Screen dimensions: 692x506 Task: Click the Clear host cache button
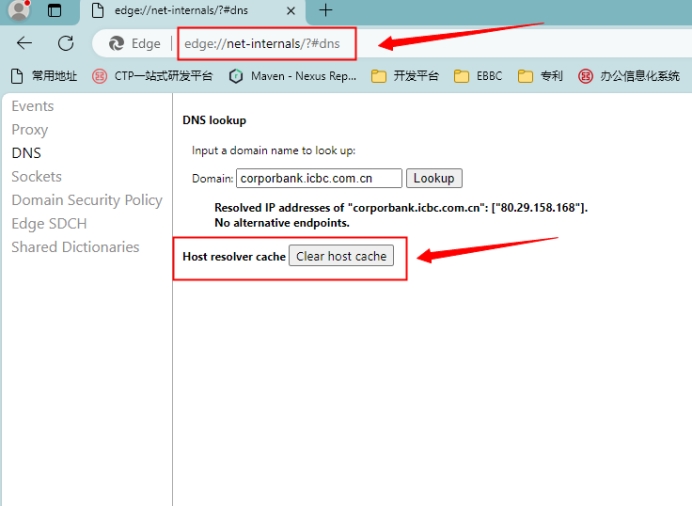(341, 256)
